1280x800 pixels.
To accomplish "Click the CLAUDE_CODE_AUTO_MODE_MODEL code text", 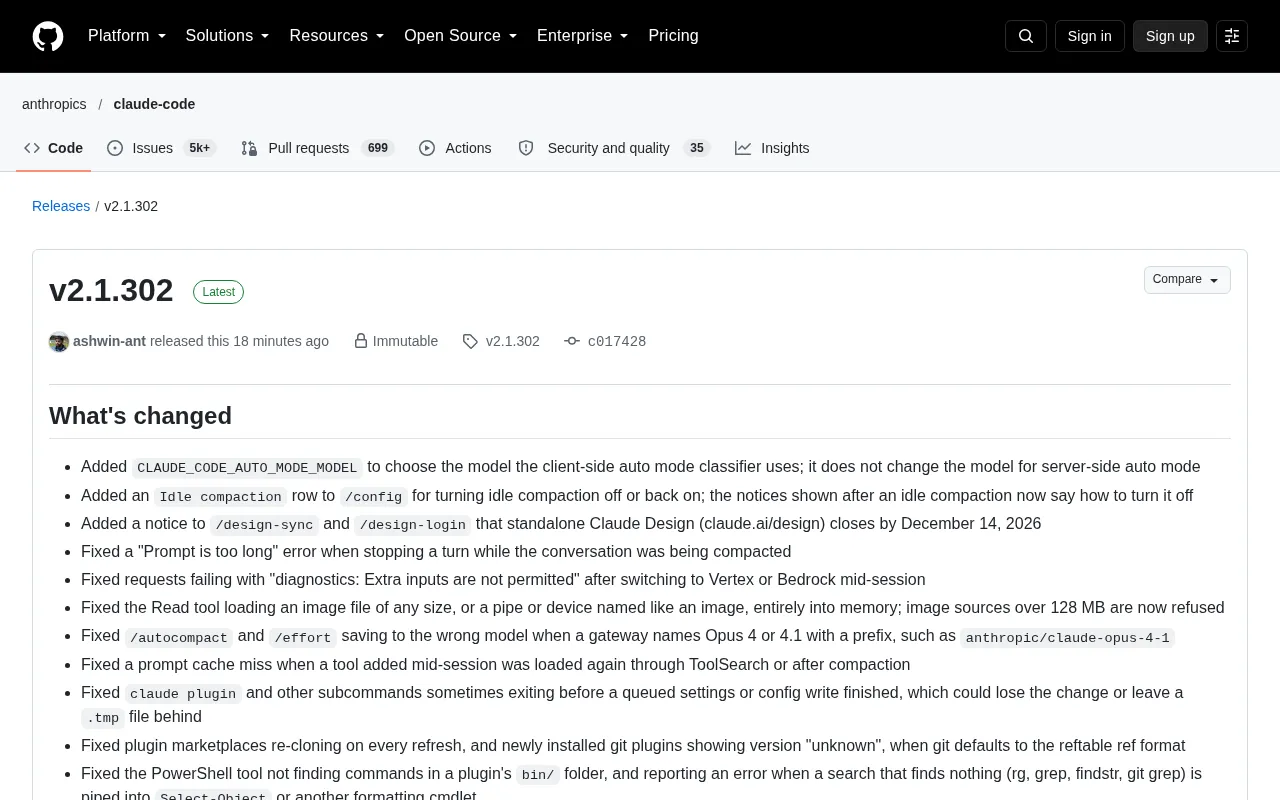I will click(247, 468).
